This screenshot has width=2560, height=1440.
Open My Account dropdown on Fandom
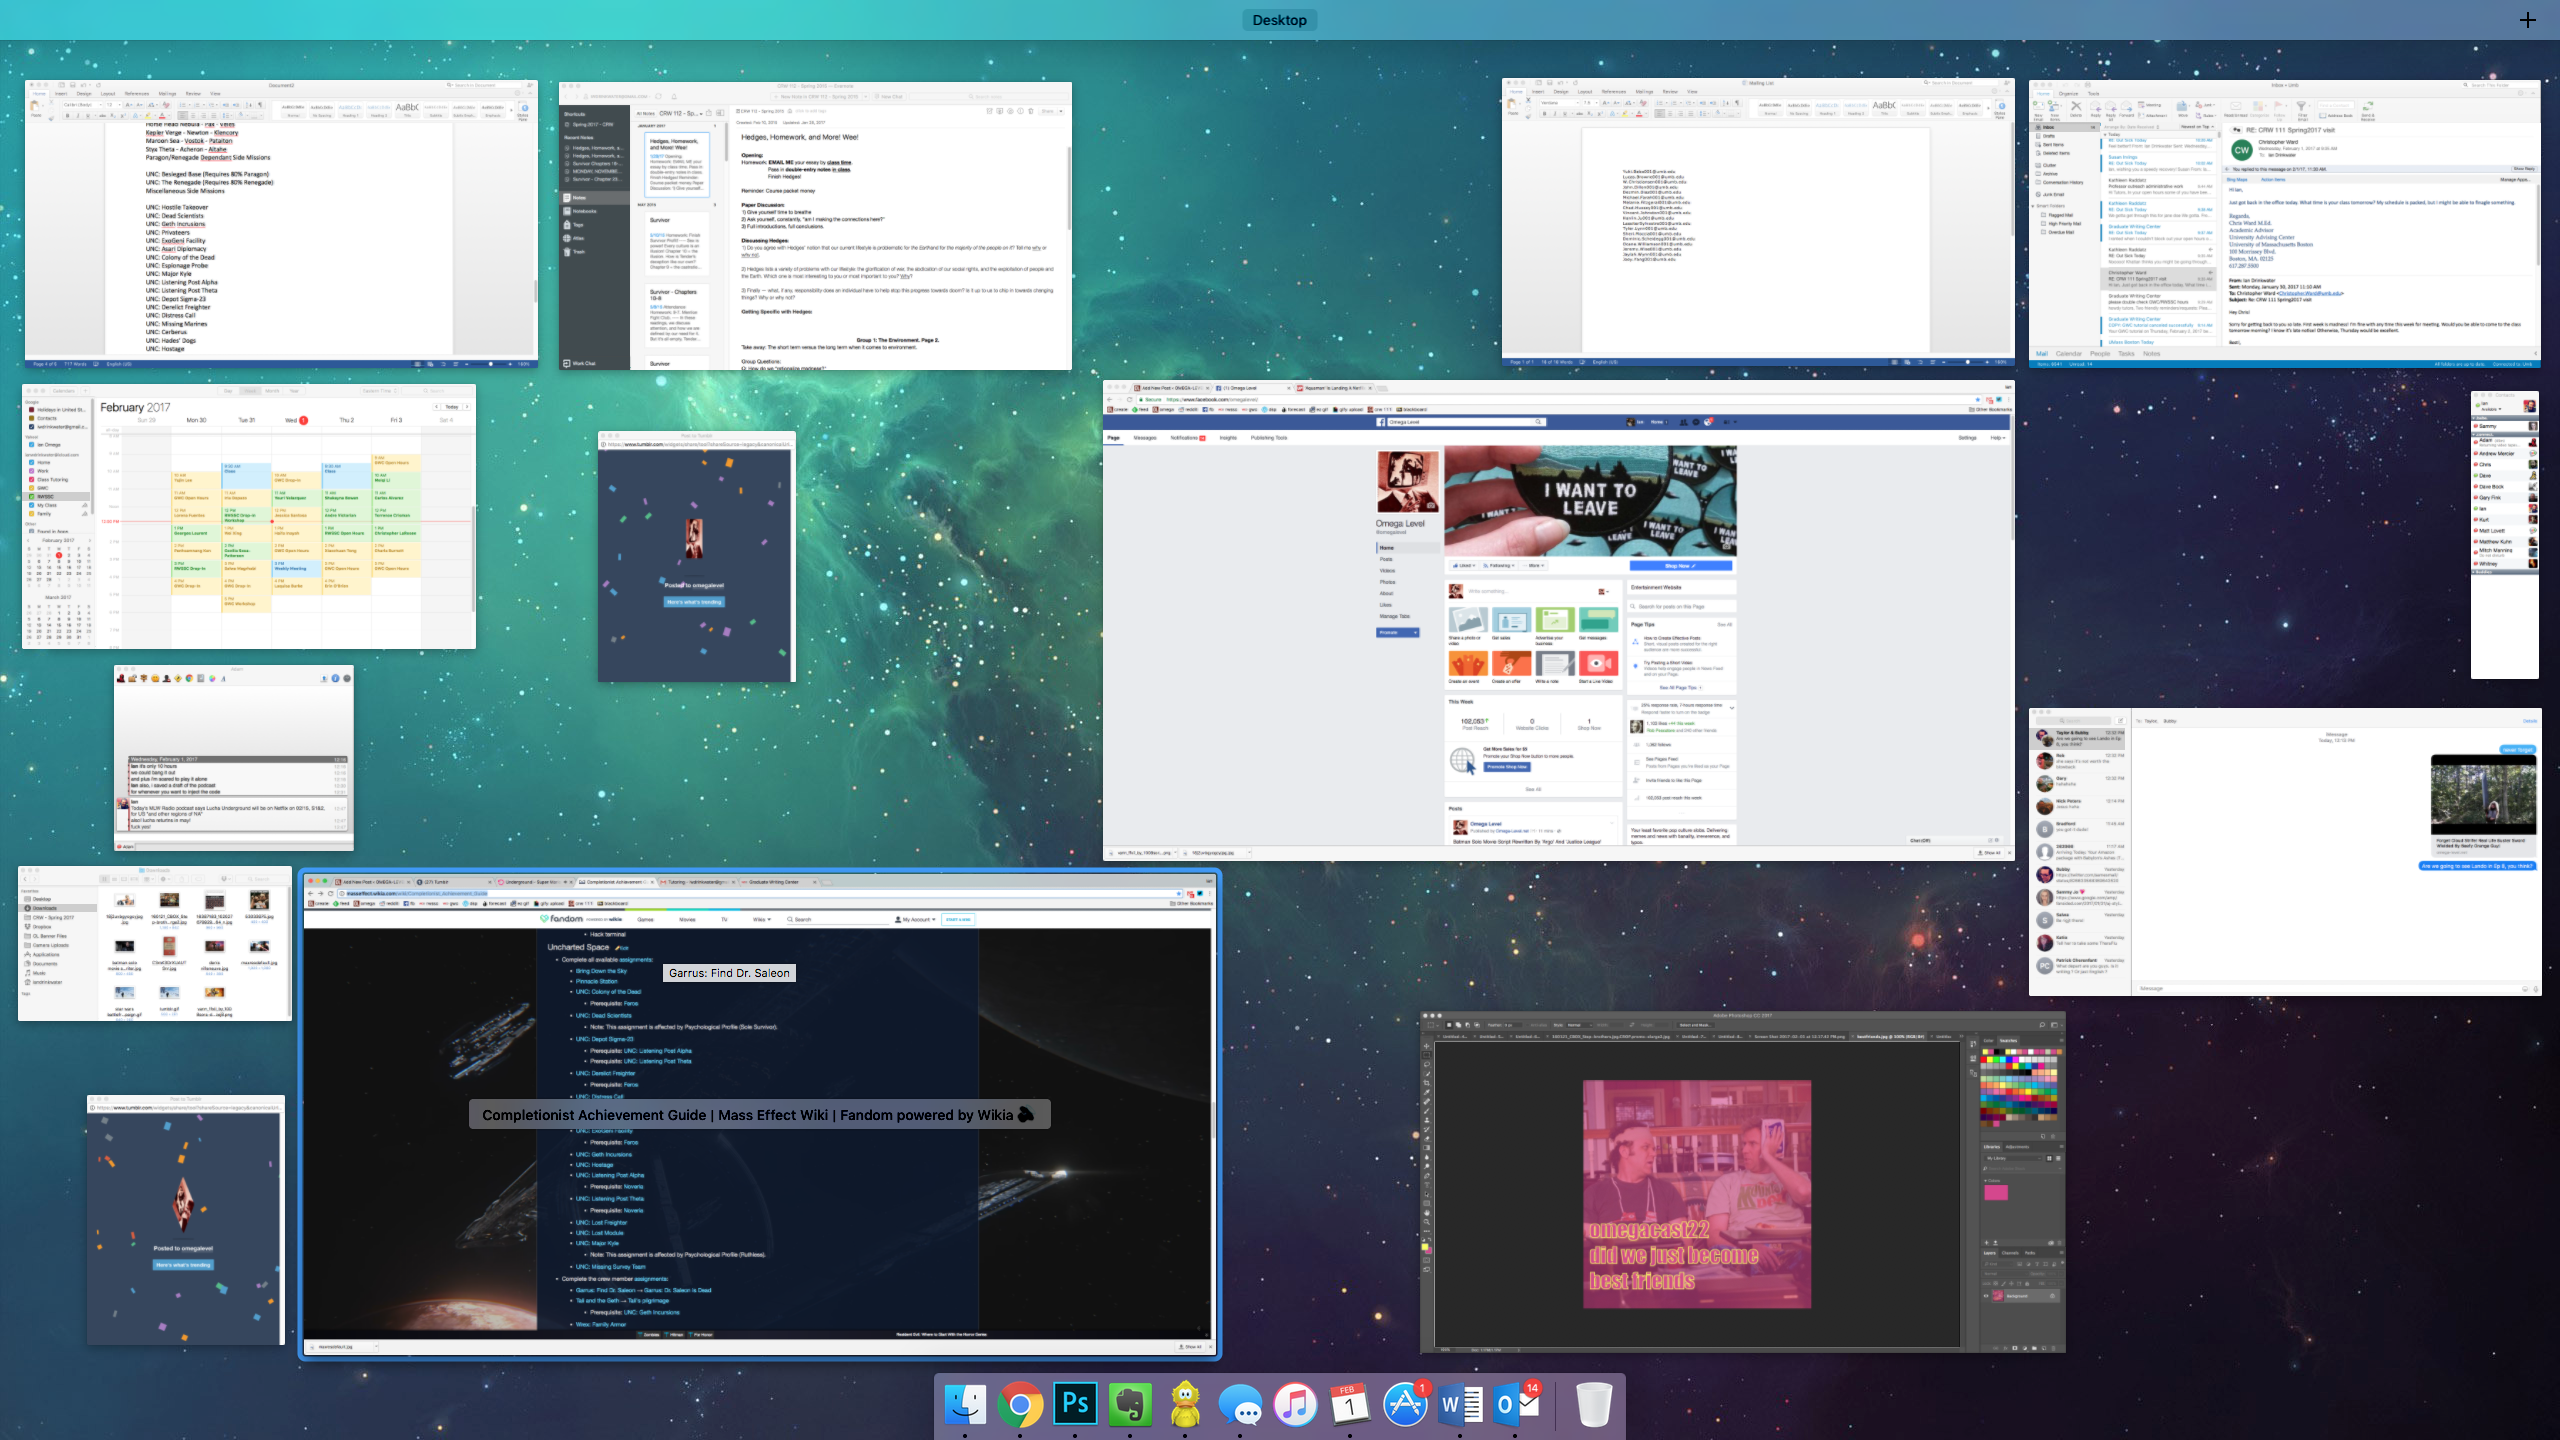pyautogui.click(x=916, y=919)
